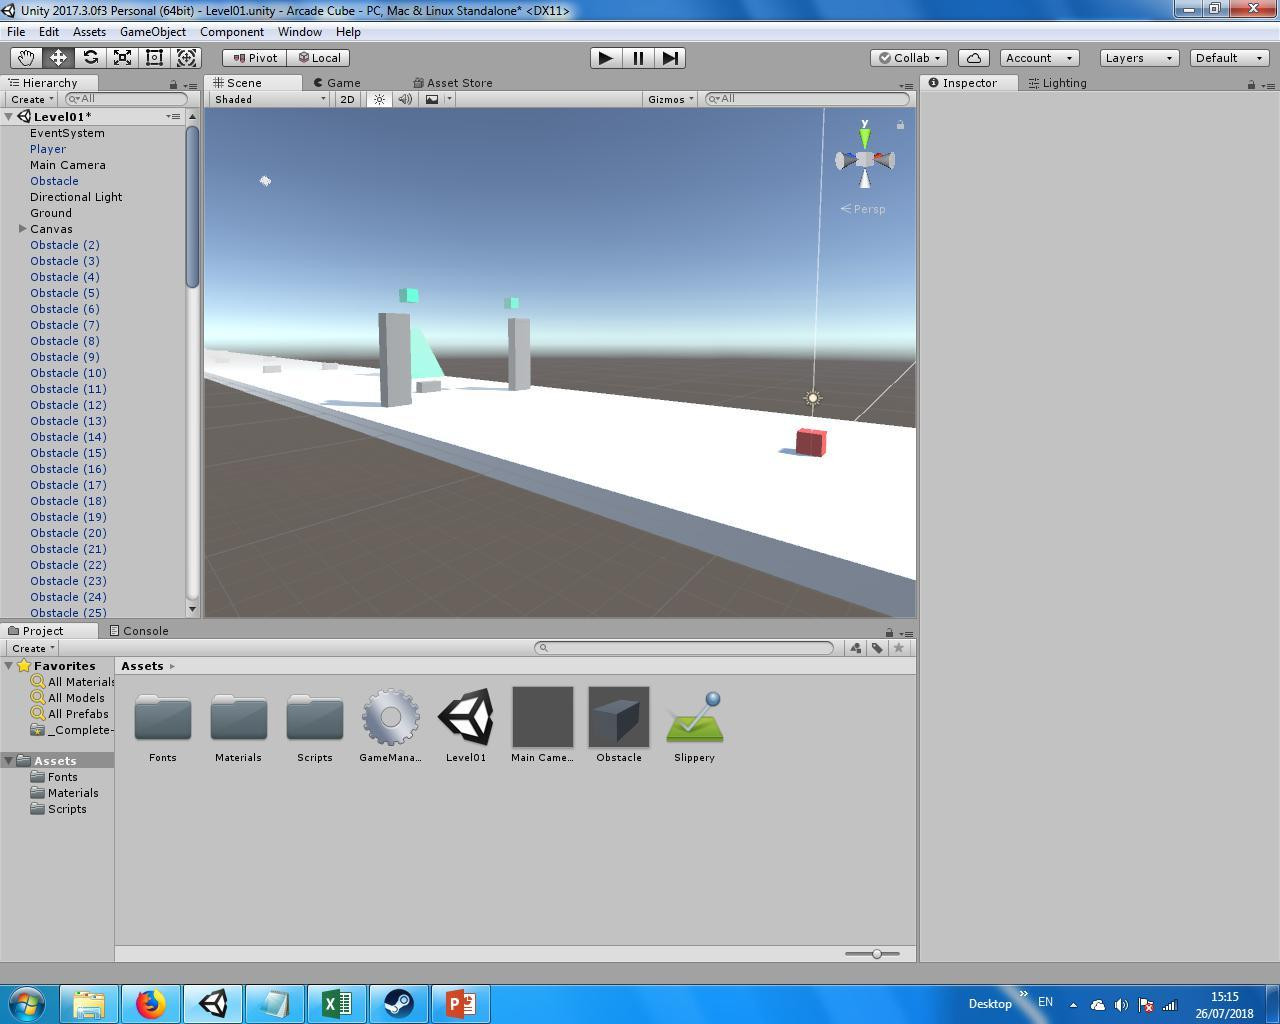Switch to the Lighting tab
Screen dimensions: 1280x1024
point(1057,83)
